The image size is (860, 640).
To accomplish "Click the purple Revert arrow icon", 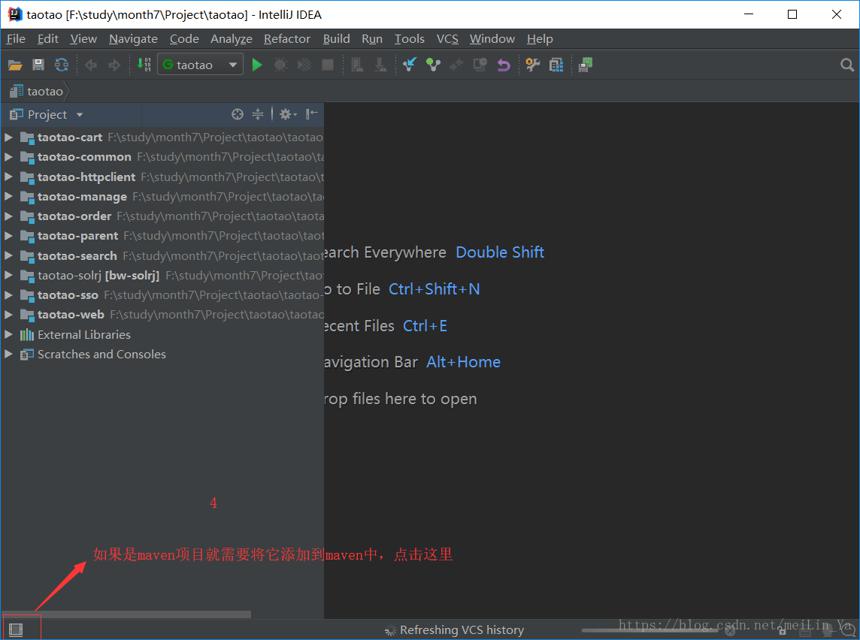I will pyautogui.click(x=503, y=65).
